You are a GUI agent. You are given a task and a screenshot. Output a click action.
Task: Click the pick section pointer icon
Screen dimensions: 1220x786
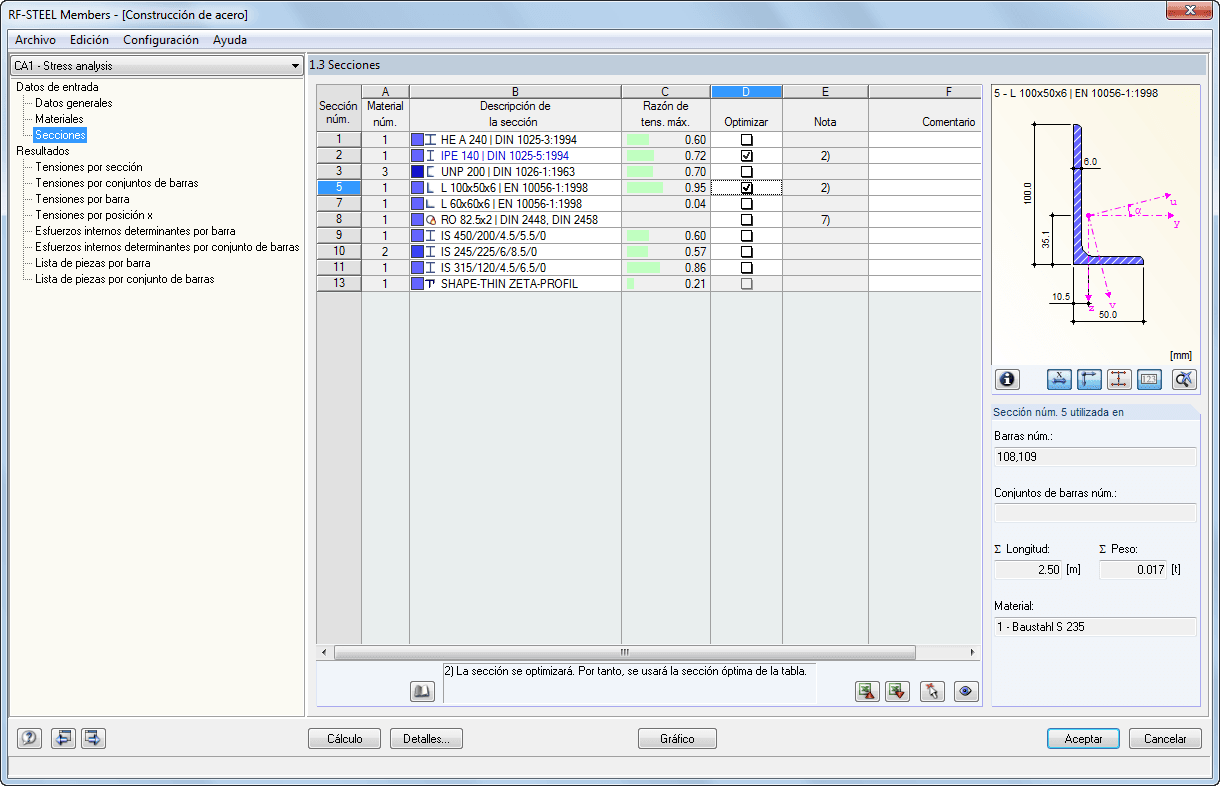pyautogui.click(x=933, y=691)
